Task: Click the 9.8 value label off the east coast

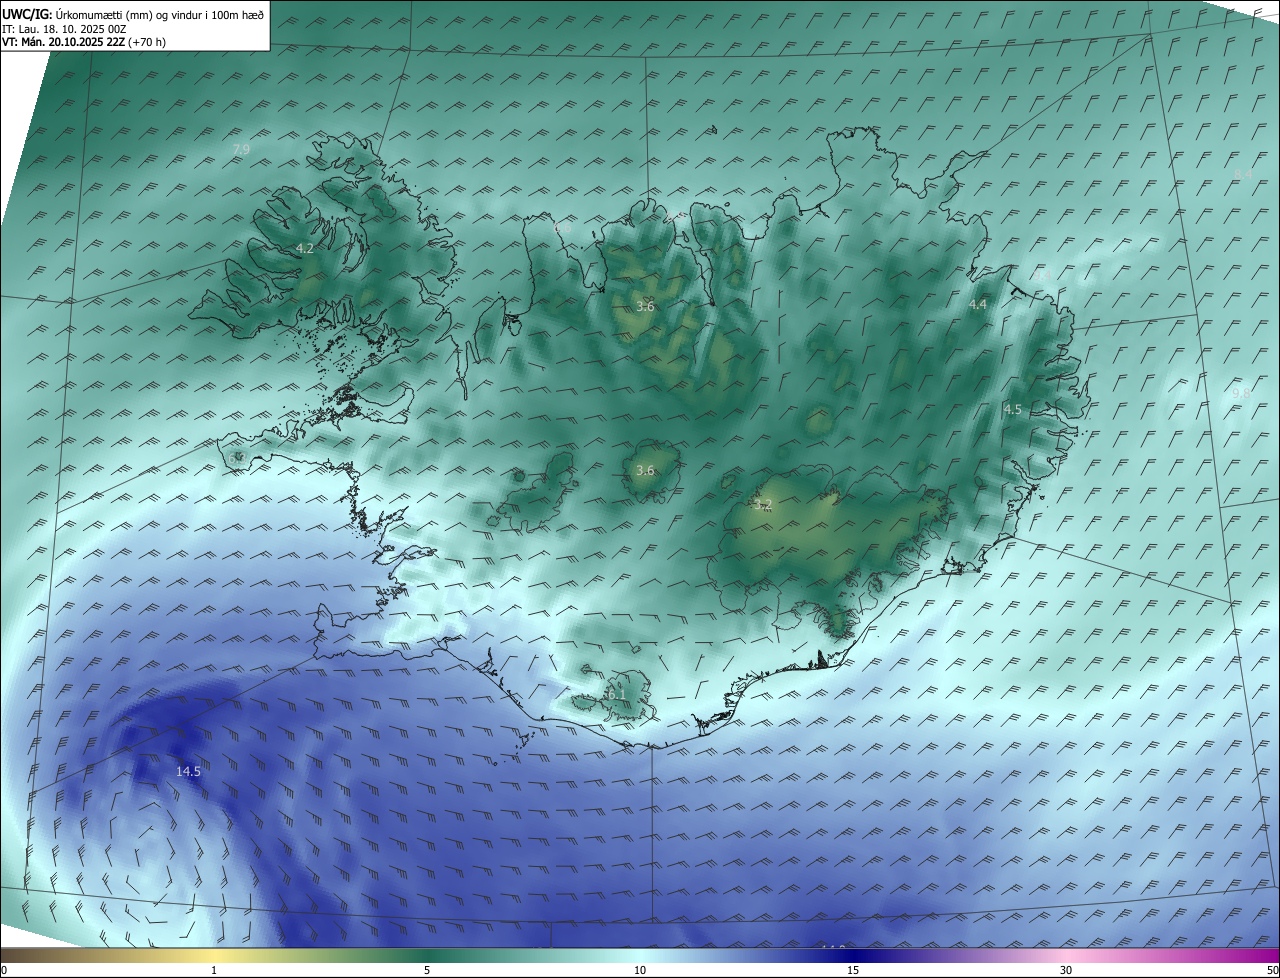Action: [1241, 393]
